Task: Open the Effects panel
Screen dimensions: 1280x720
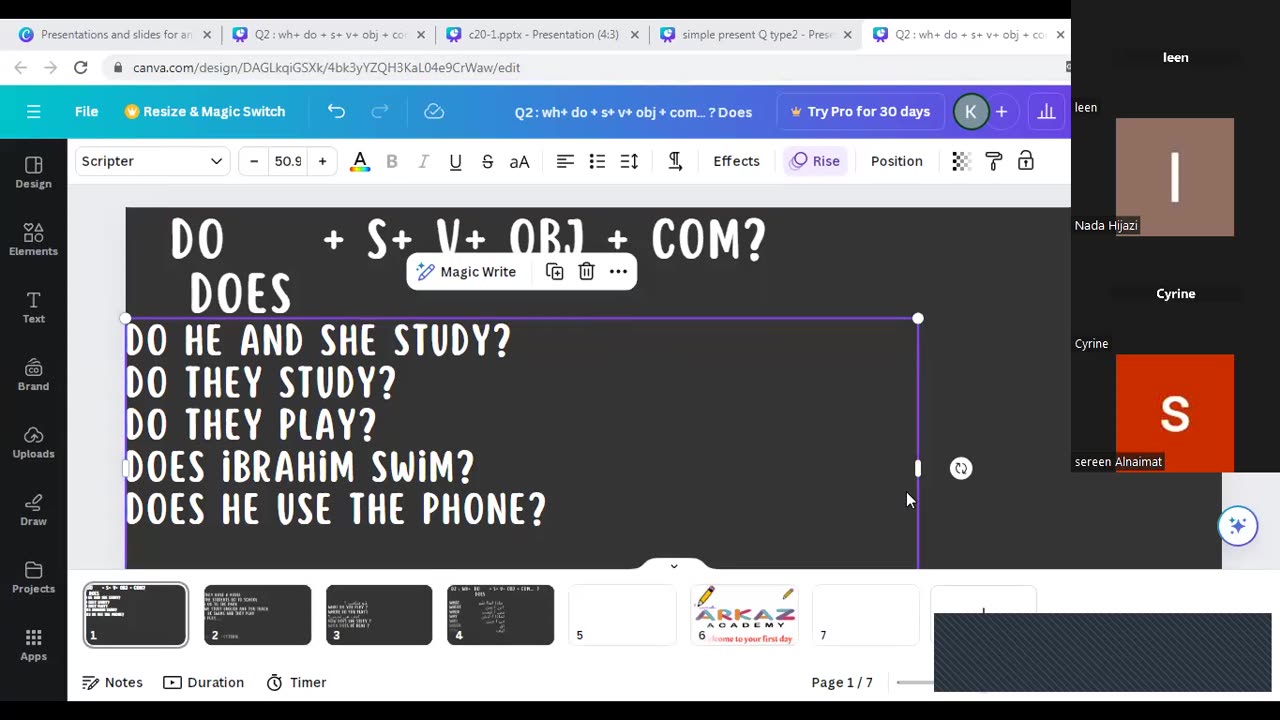Action: tap(736, 161)
